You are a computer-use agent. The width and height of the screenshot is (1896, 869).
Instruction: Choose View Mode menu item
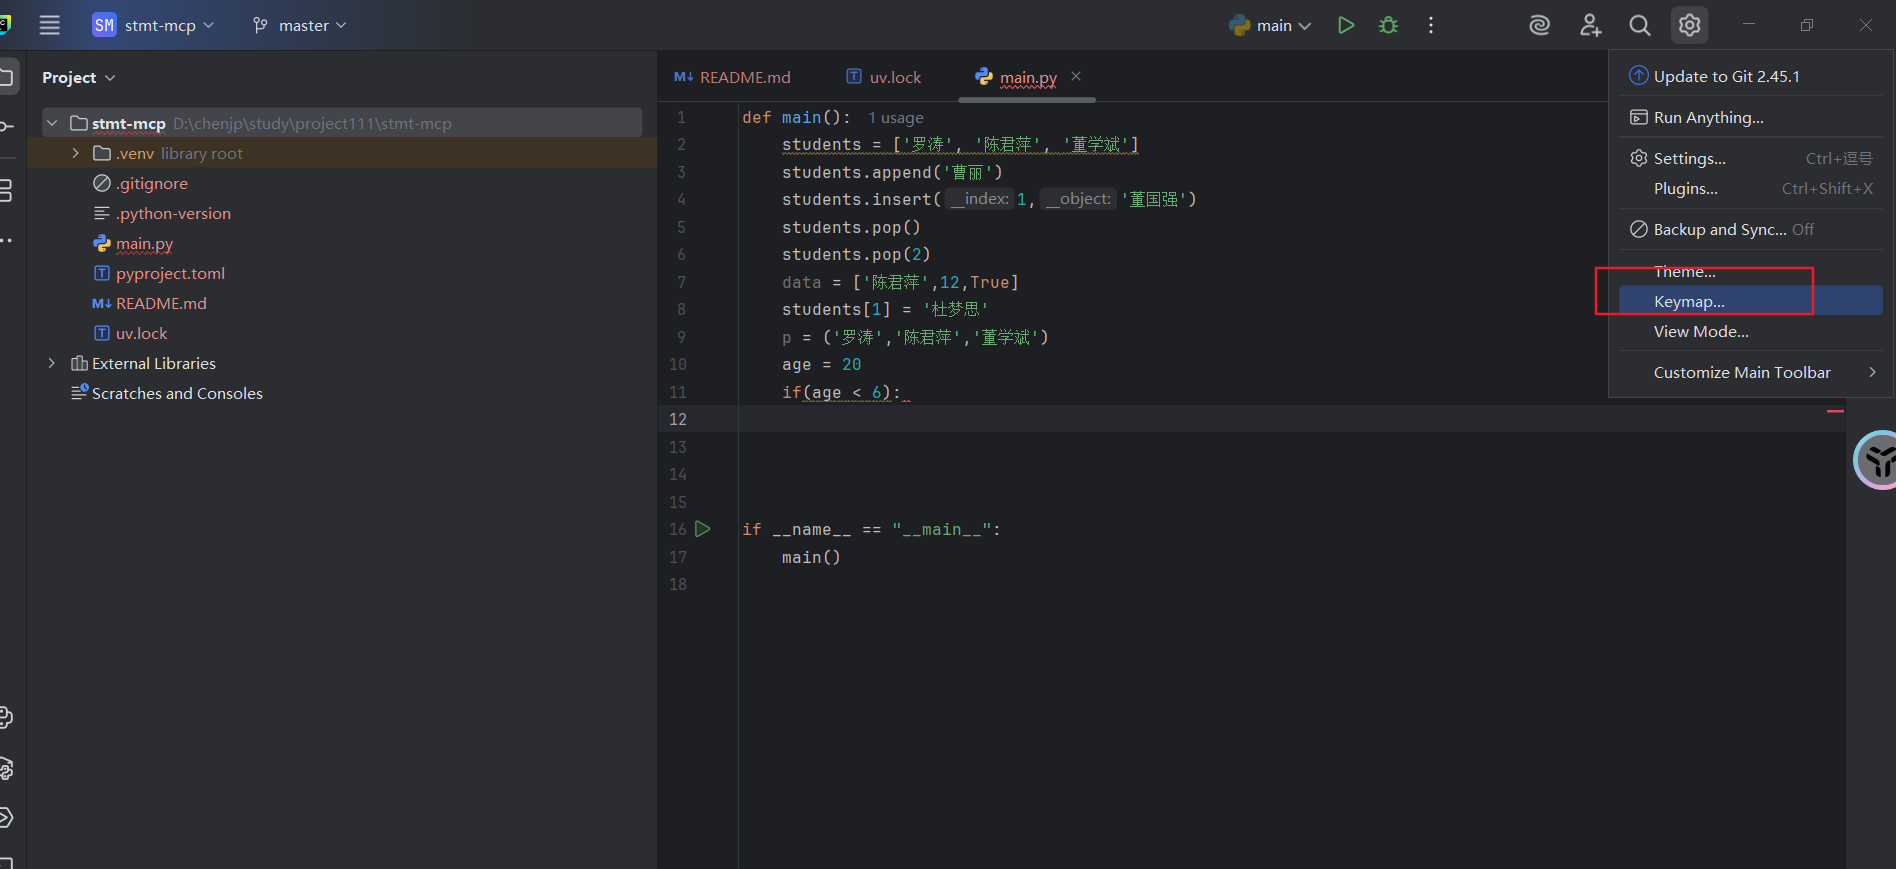[1750, 331]
